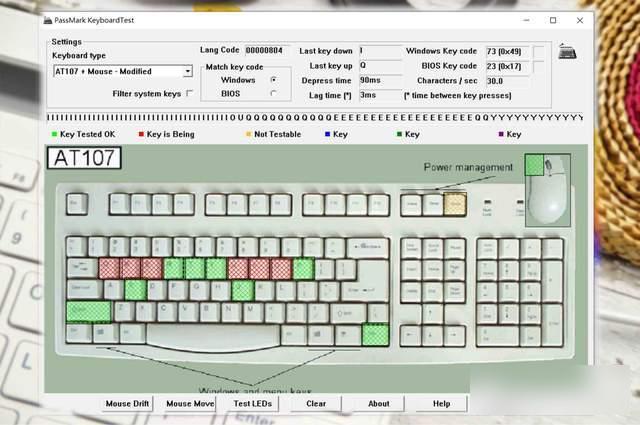This screenshot has width=640, height=425.
Task: Click the A key on keyboard image
Action: pyautogui.click(x=114, y=290)
